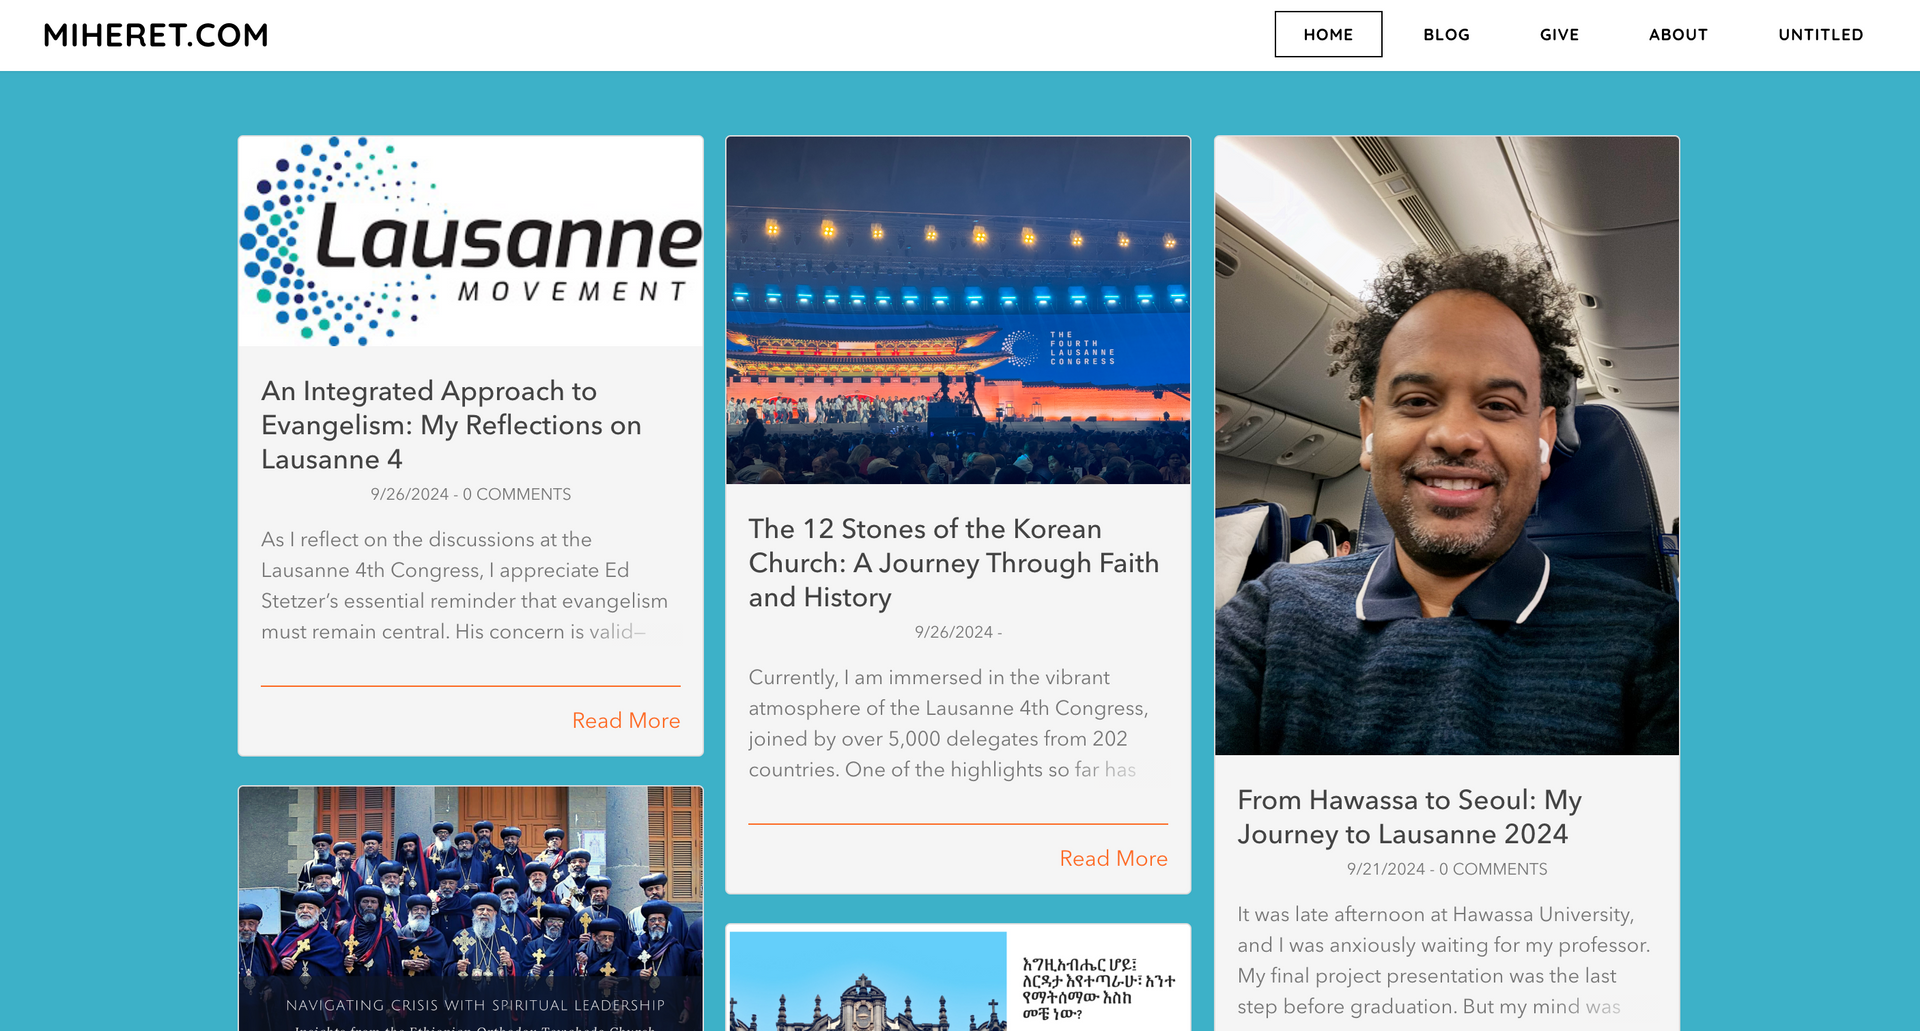Screen dimensions: 1920x1031
Task: Open the airplane selfie photo
Action: tap(1447, 445)
